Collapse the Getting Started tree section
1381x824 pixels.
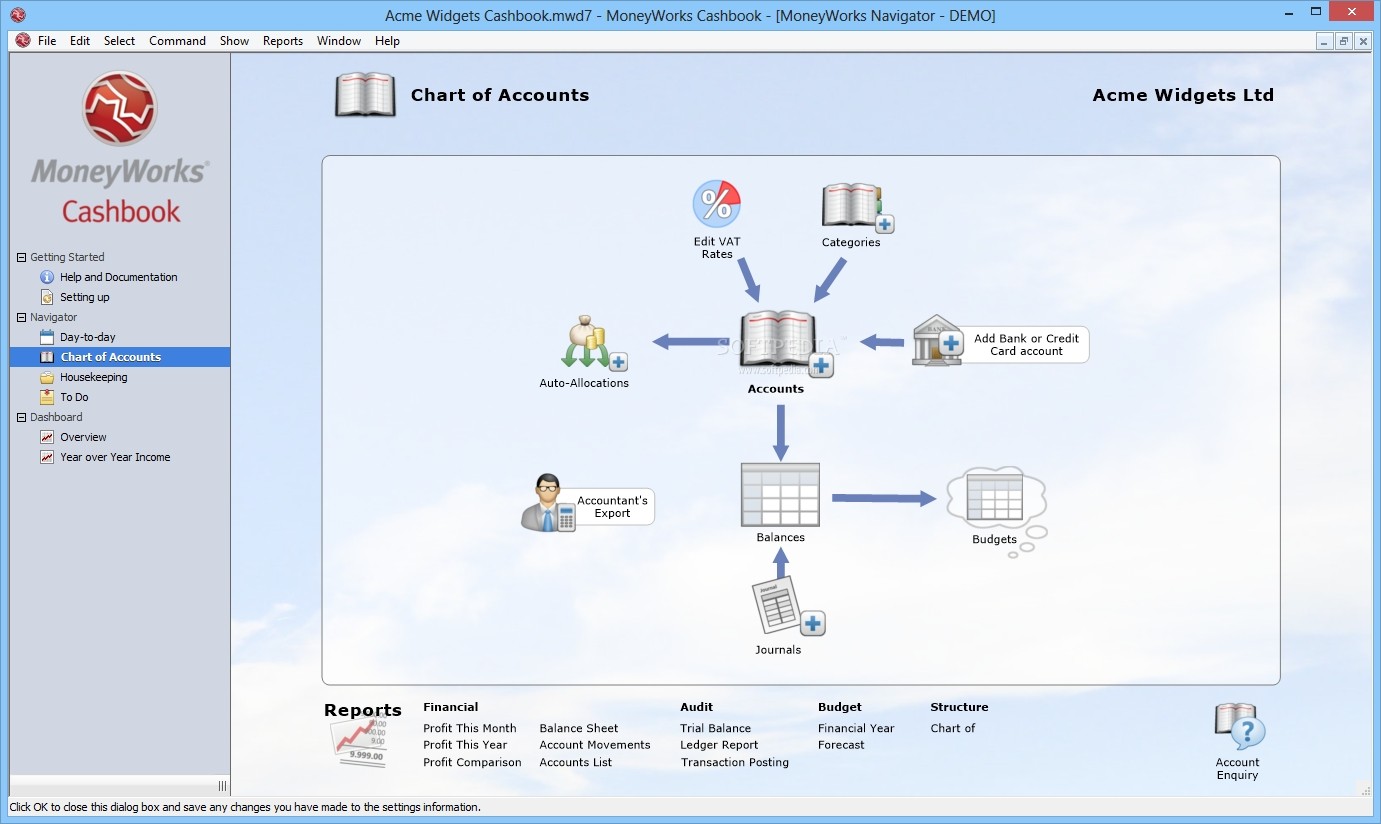(x=22, y=257)
